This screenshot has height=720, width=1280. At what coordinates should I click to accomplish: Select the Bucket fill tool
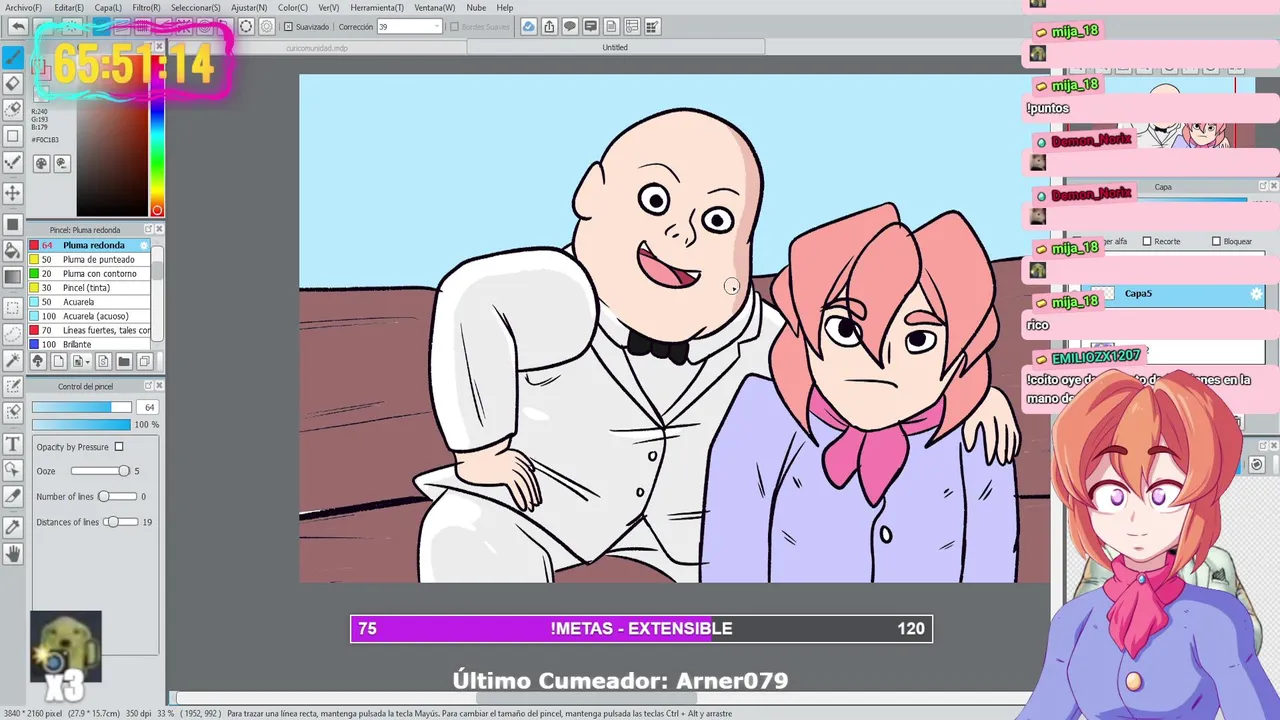pyautogui.click(x=13, y=250)
